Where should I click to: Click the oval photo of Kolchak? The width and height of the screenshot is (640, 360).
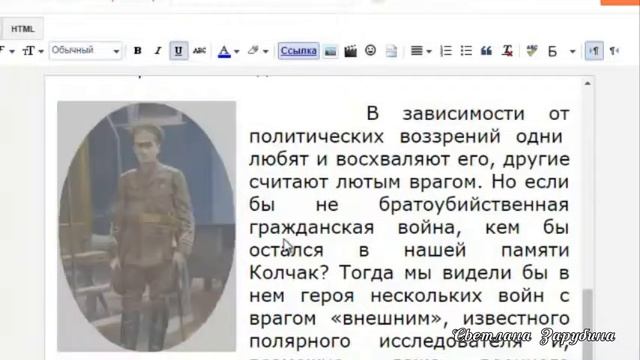click(x=147, y=227)
